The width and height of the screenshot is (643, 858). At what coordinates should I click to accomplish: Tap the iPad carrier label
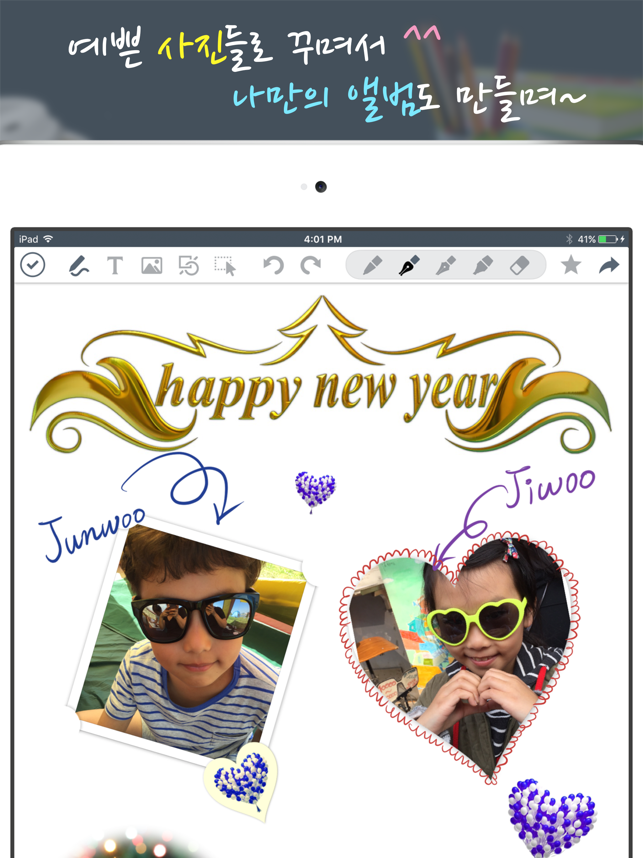point(28,239)
